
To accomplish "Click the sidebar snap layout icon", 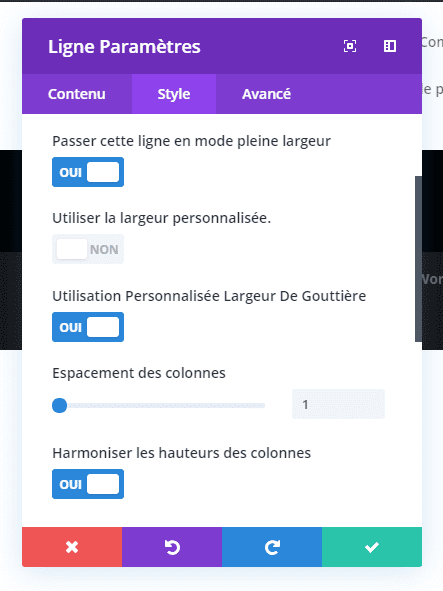I will click(x=389, y=46).
